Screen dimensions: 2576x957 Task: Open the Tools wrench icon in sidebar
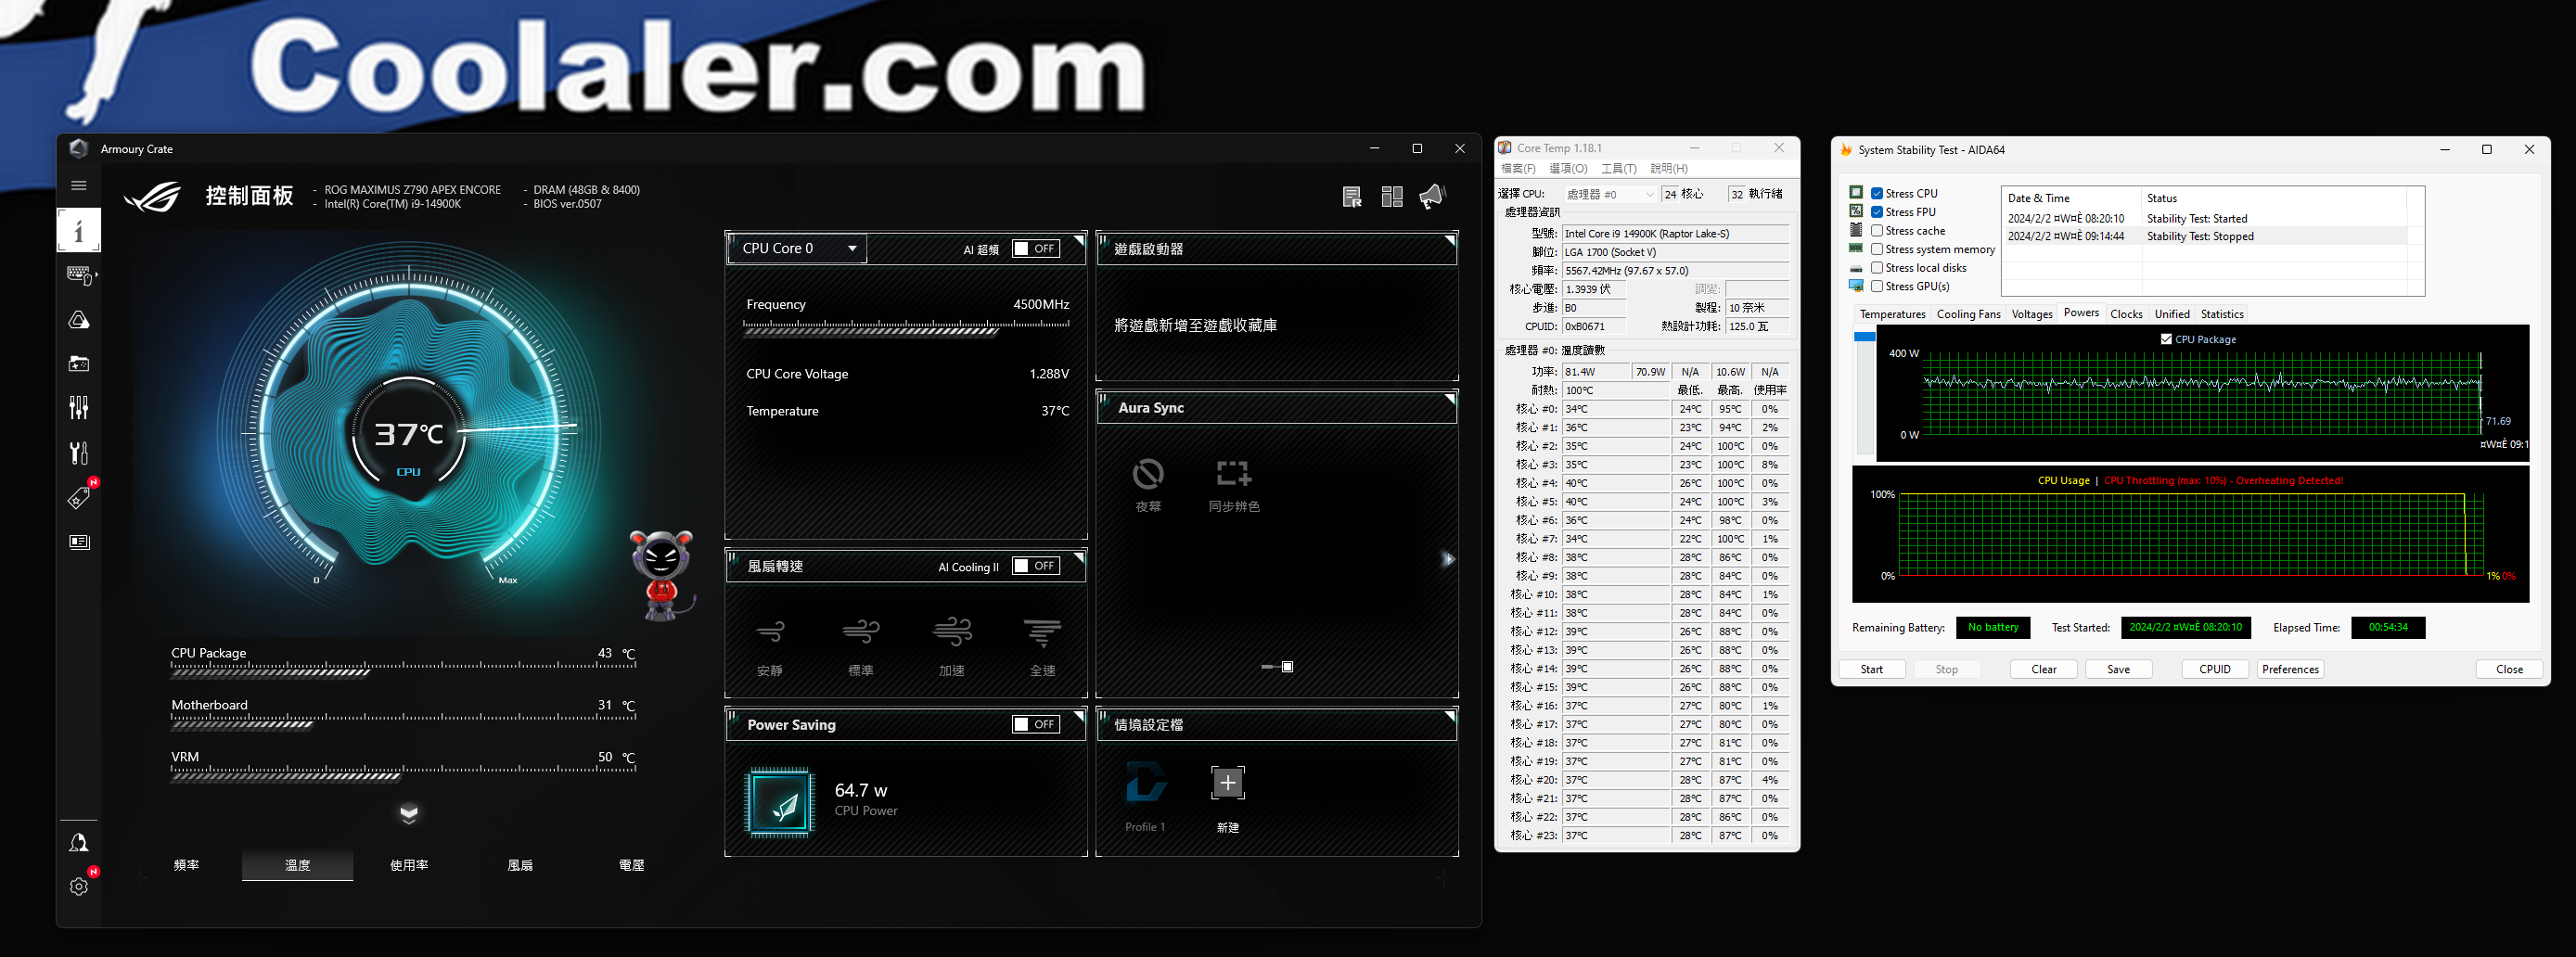79,453
